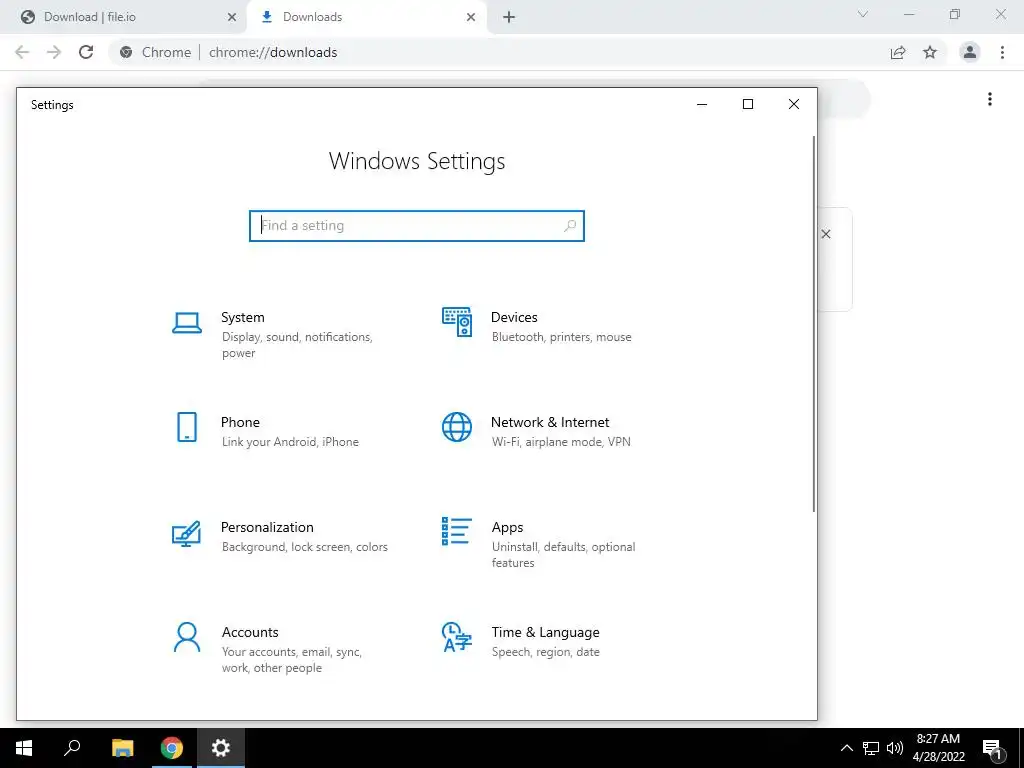The height and width of the screenshot is (768, 1024).
Task: Click Chrome's back arrow
Action: (x=22, y=52)
